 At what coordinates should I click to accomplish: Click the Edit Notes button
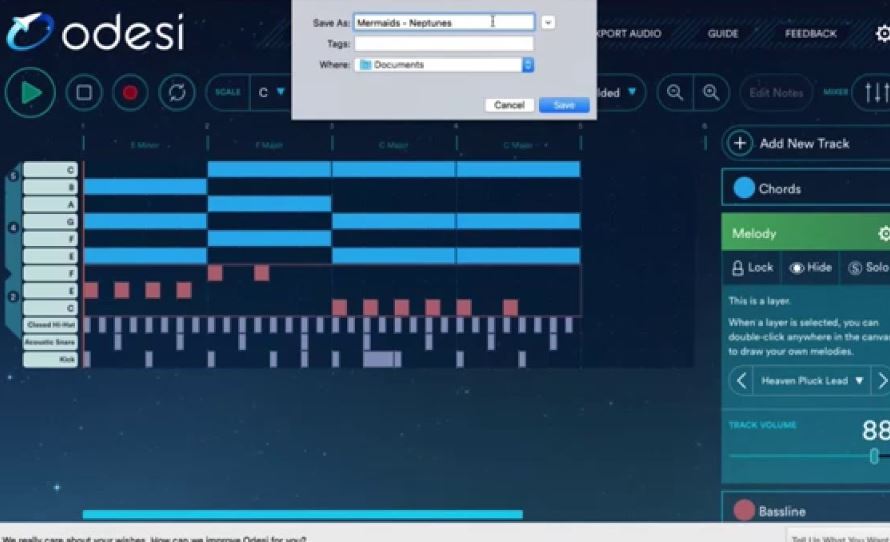point(776,93)
